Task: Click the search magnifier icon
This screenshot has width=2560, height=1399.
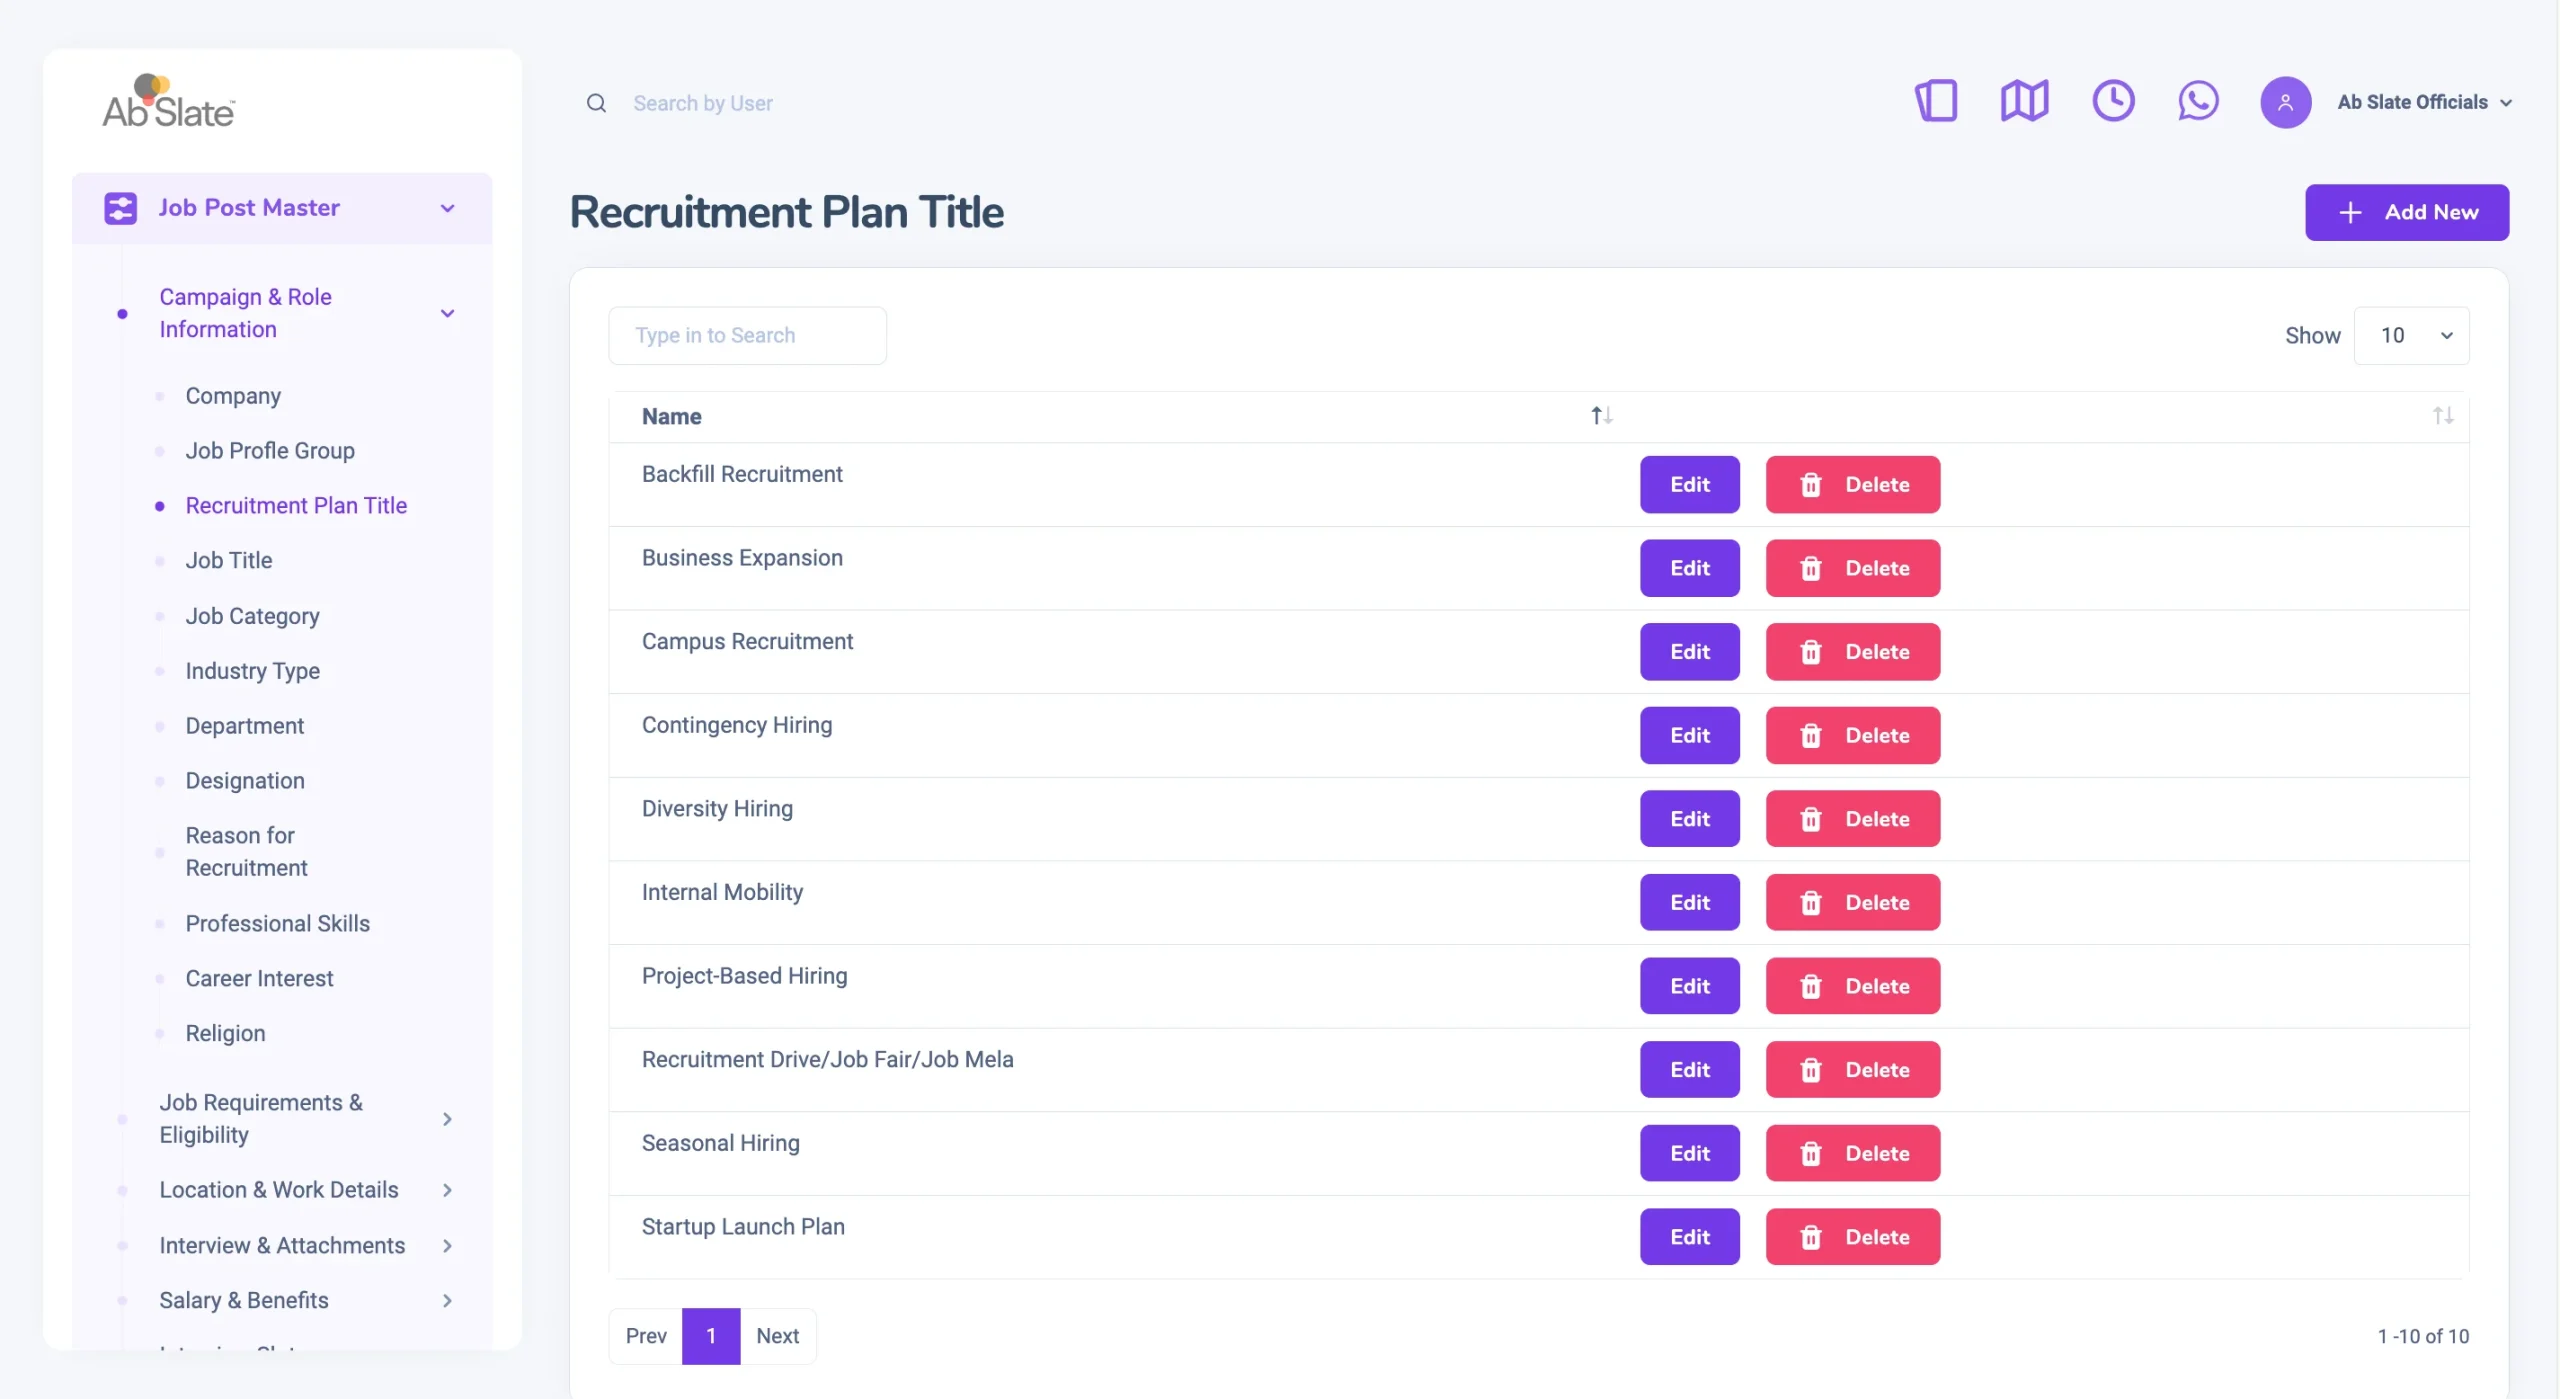Action: [596, 103]
